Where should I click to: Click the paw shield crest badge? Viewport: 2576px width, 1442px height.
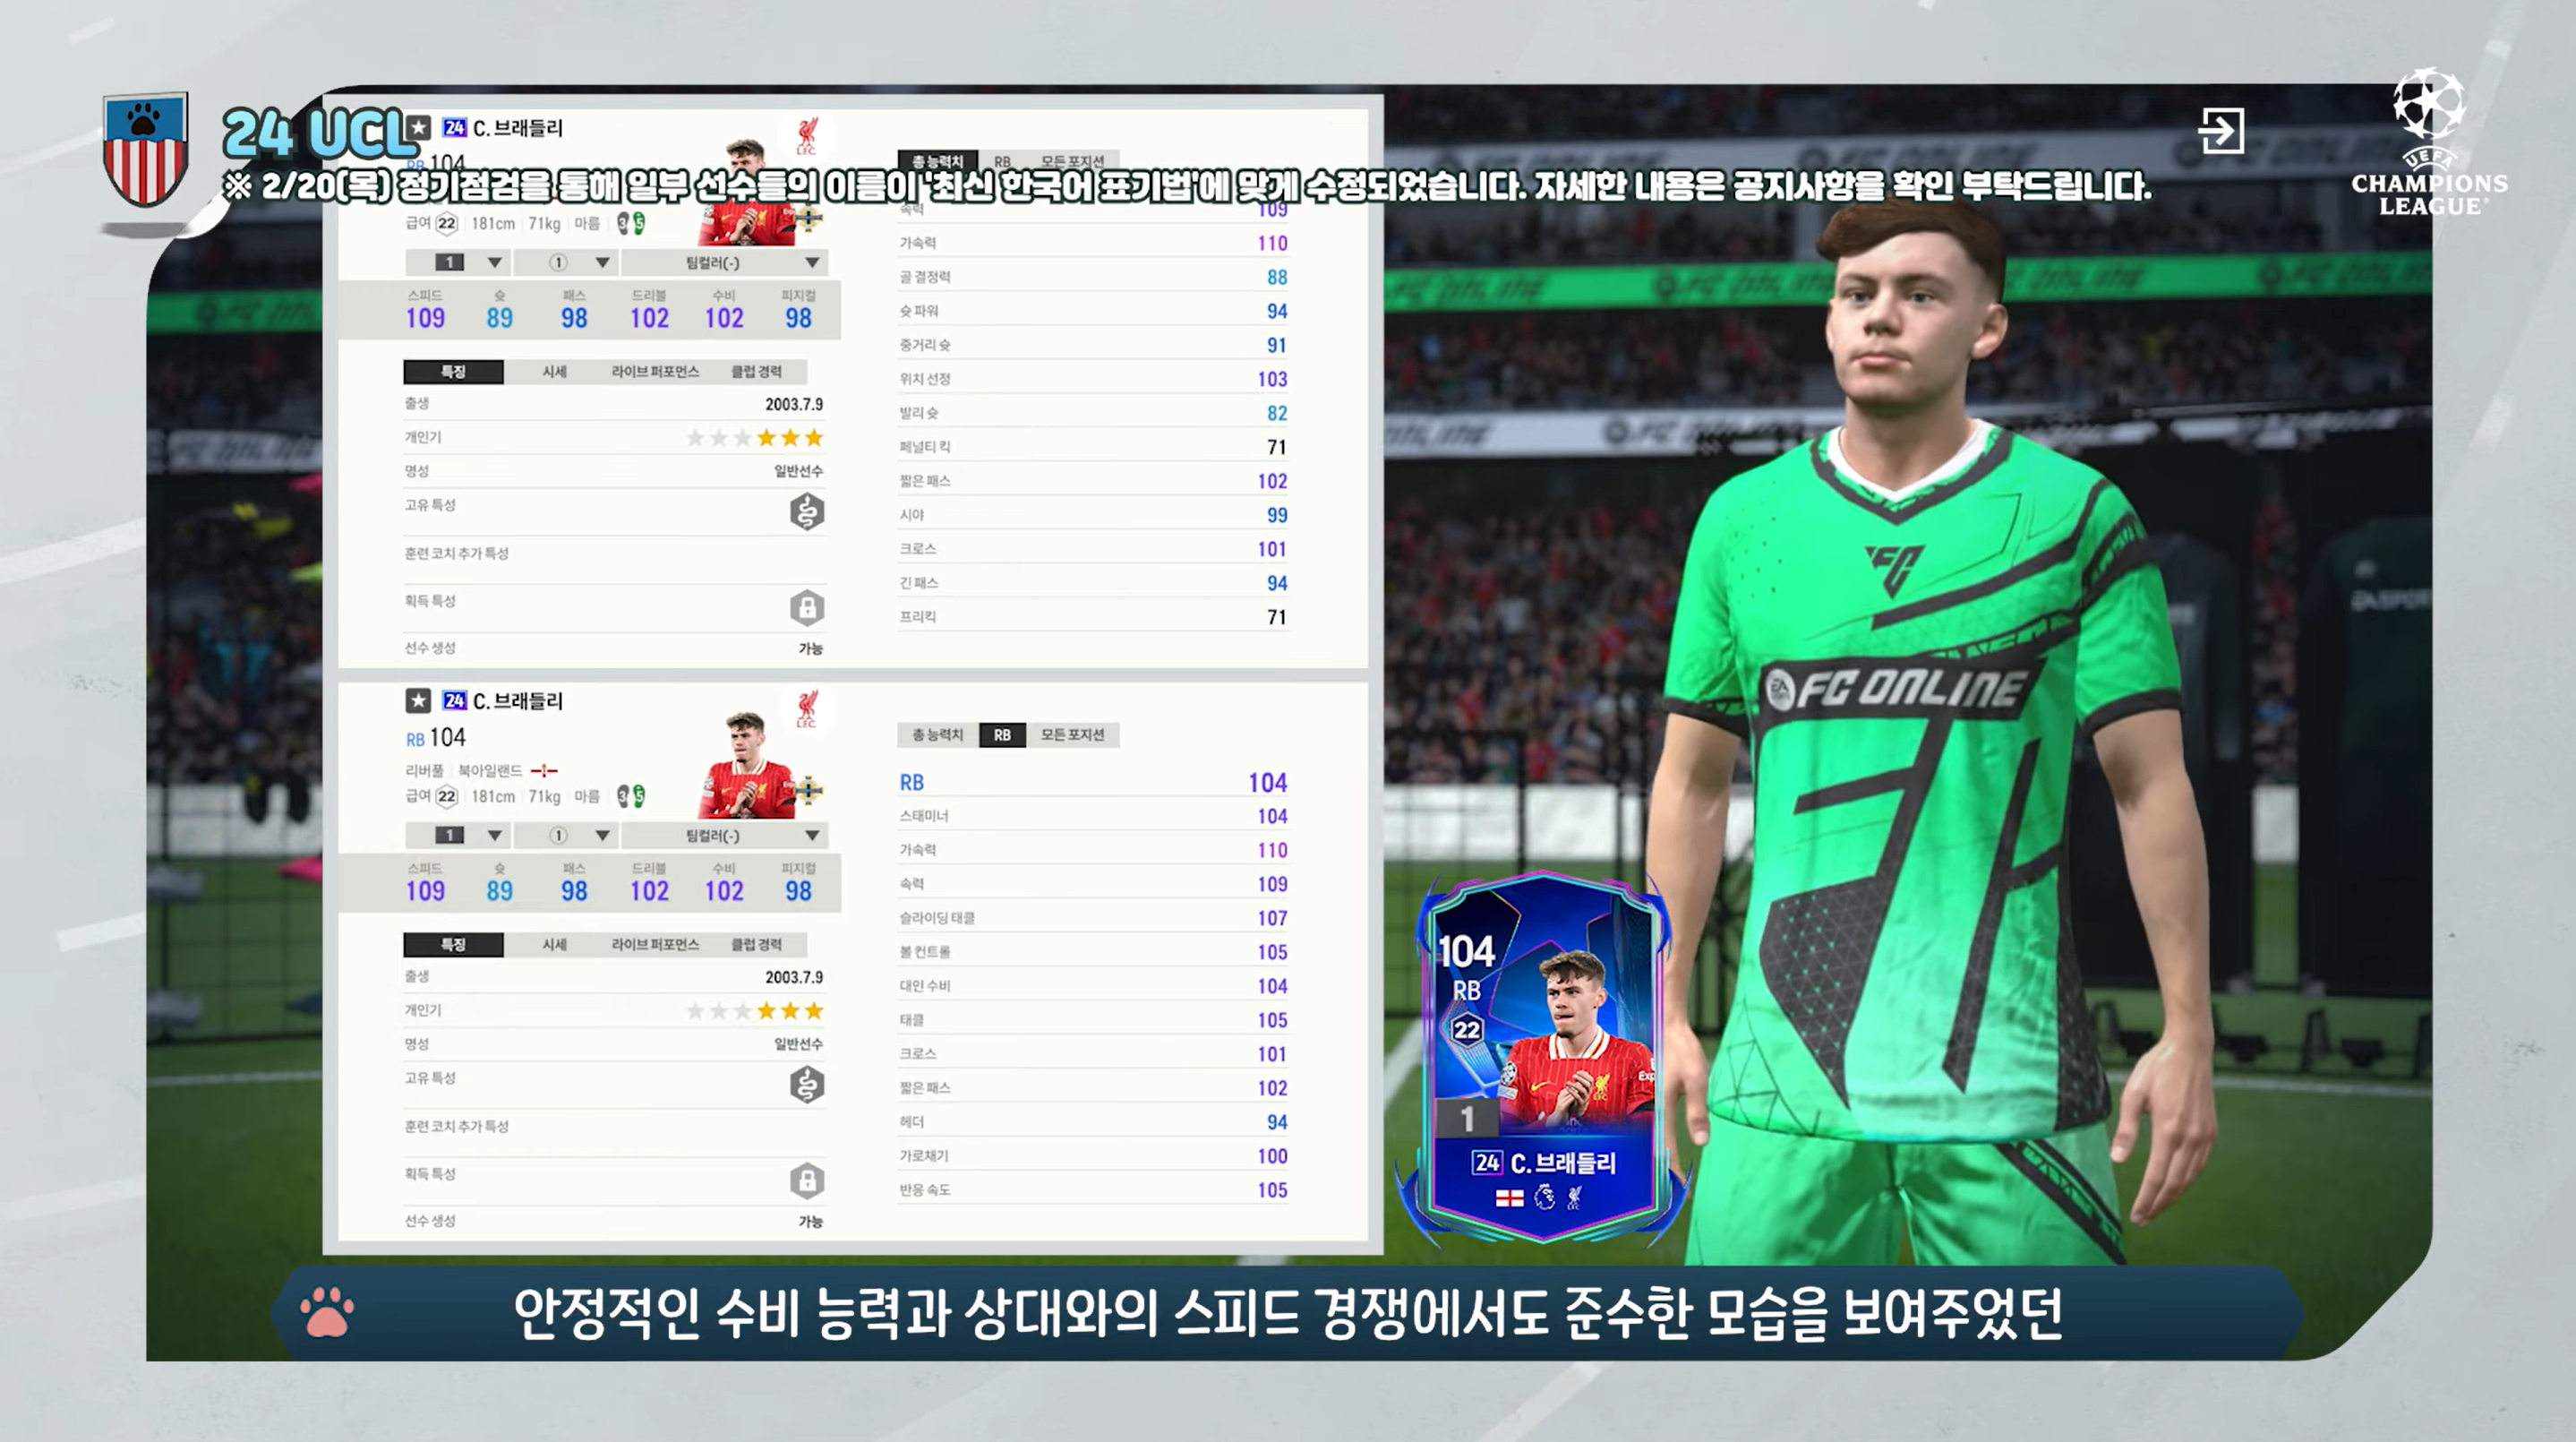click(x=146, y=148)
